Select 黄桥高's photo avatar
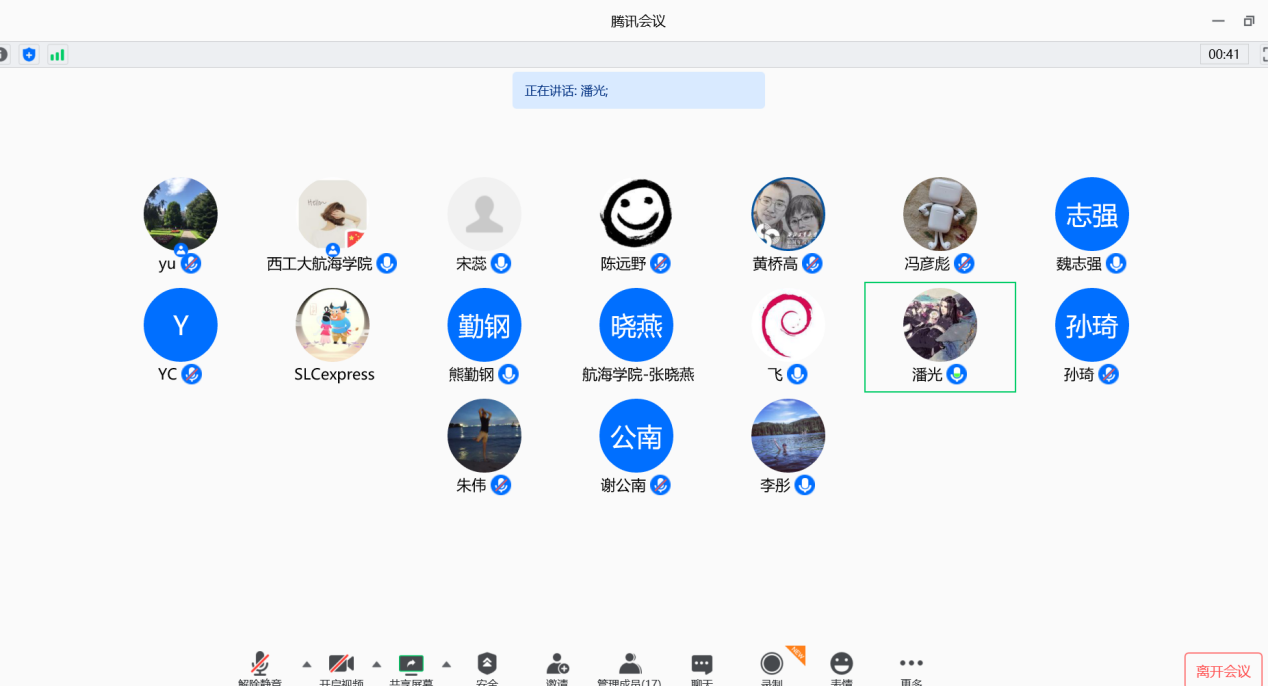 coord(788,214)
